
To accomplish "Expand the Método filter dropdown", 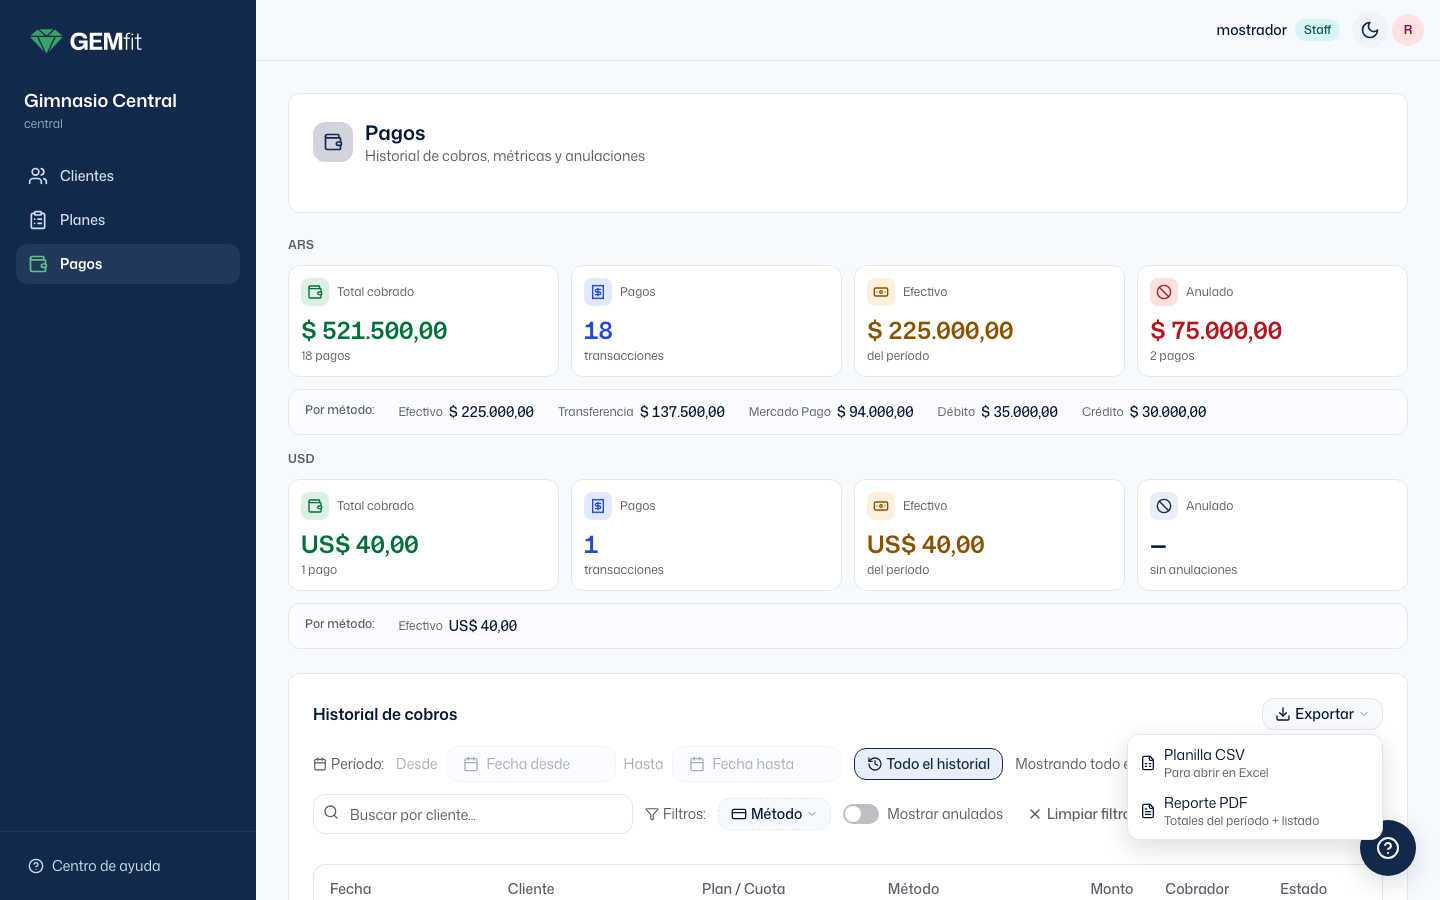I will point(774,814).
